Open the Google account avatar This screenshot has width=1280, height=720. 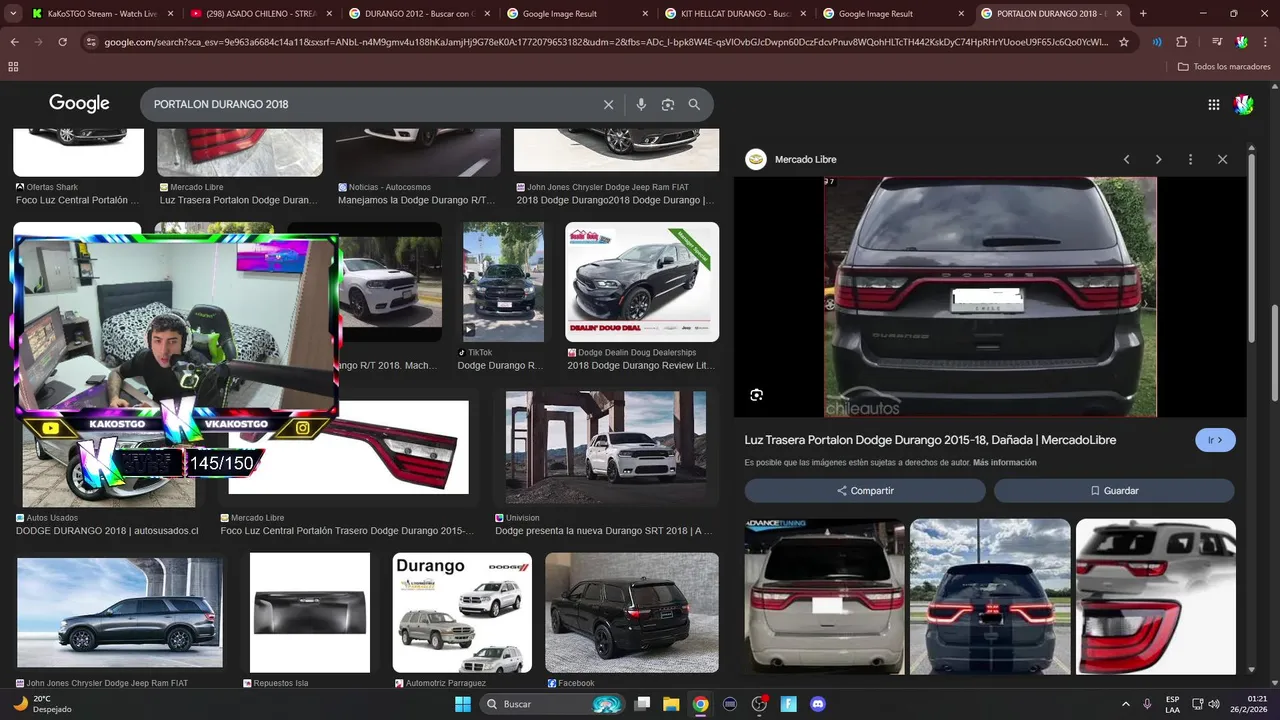(x=1244, y=104)
